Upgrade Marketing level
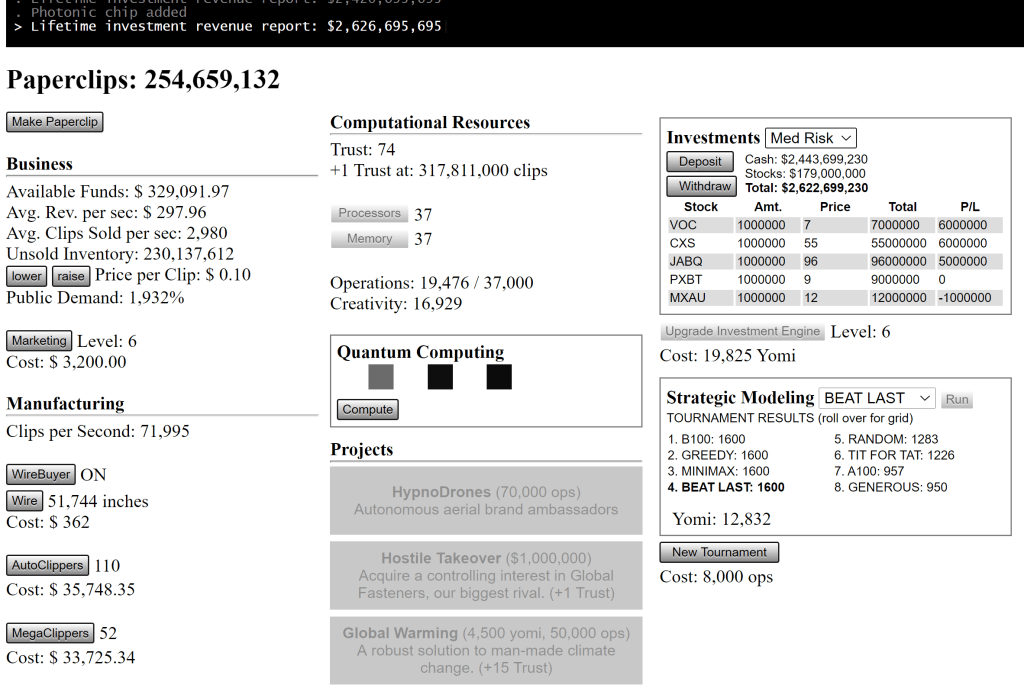 pos(39,341)
